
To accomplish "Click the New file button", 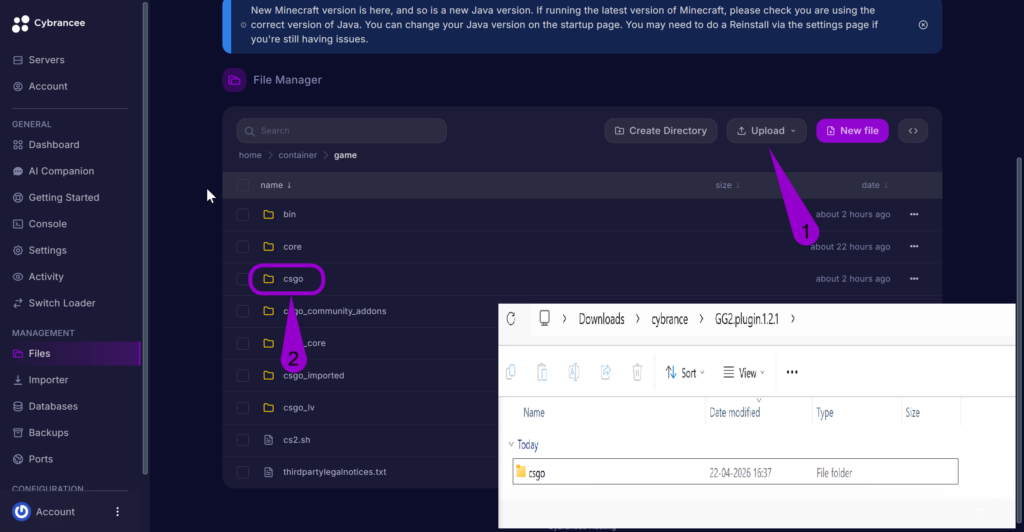I will 852,131.
